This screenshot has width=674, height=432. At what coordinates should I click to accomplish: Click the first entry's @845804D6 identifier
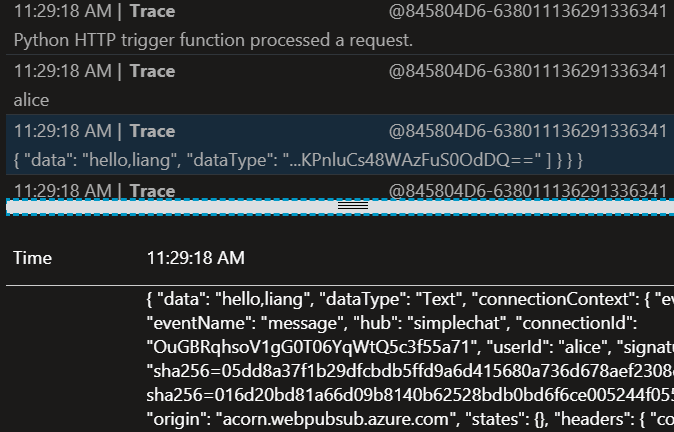[528, 11]
